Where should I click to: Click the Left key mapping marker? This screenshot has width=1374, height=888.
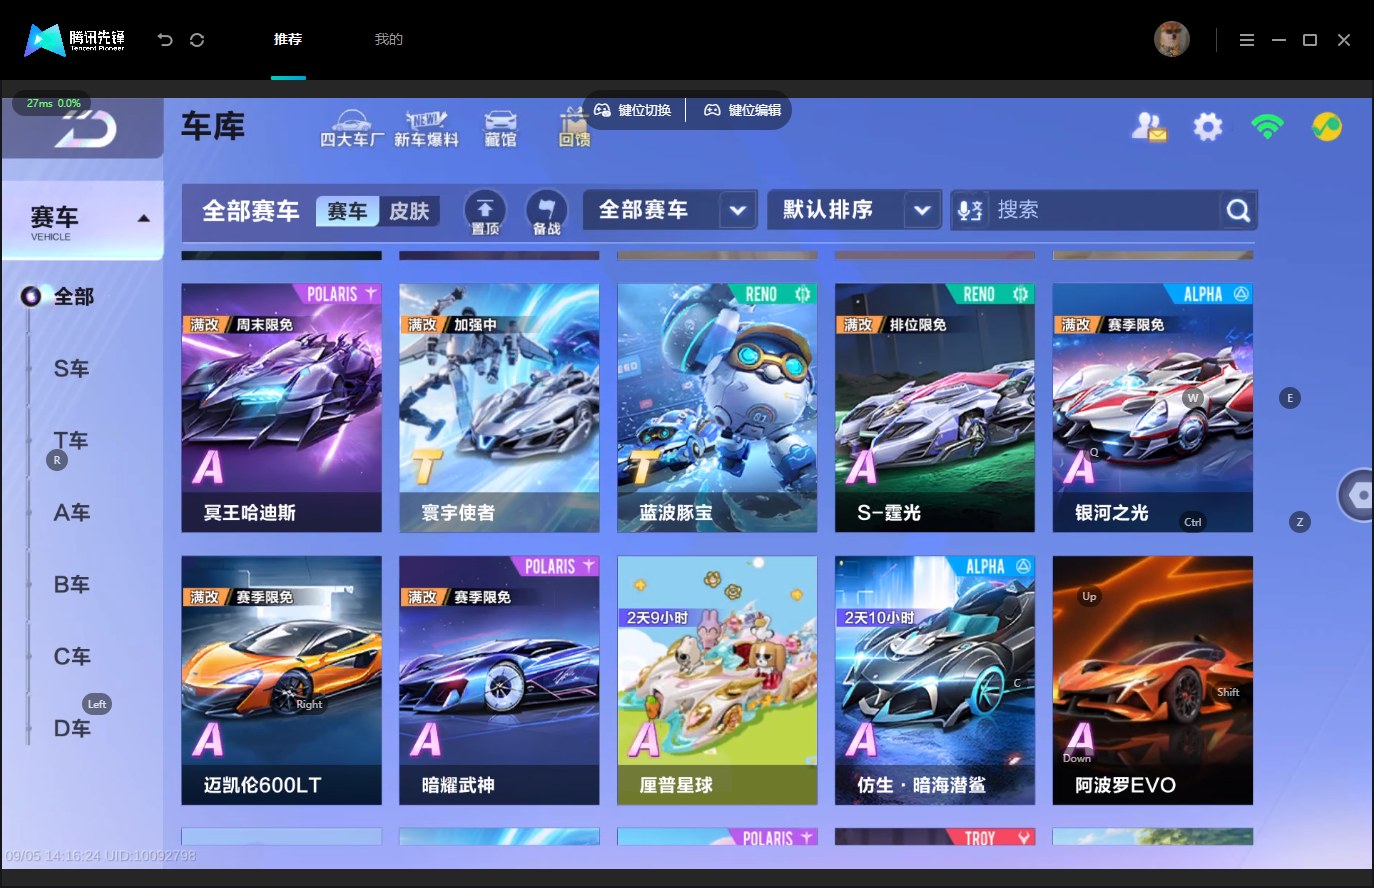tap(97, 704)
